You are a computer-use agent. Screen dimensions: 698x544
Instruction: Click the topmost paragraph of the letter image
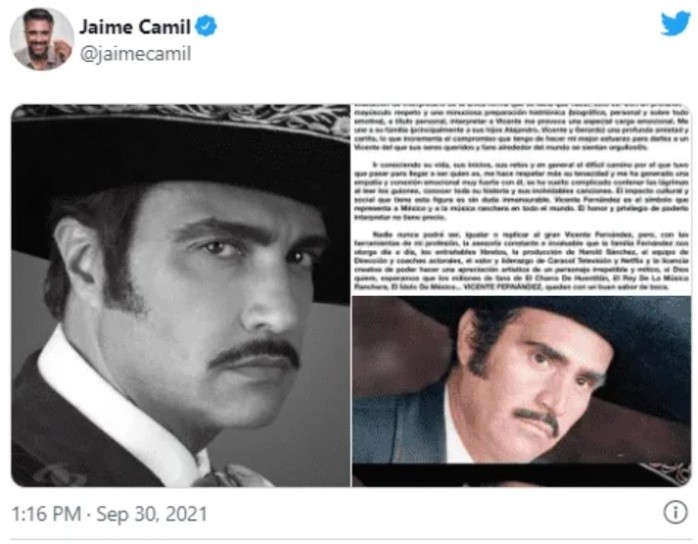tap(522, 128)
